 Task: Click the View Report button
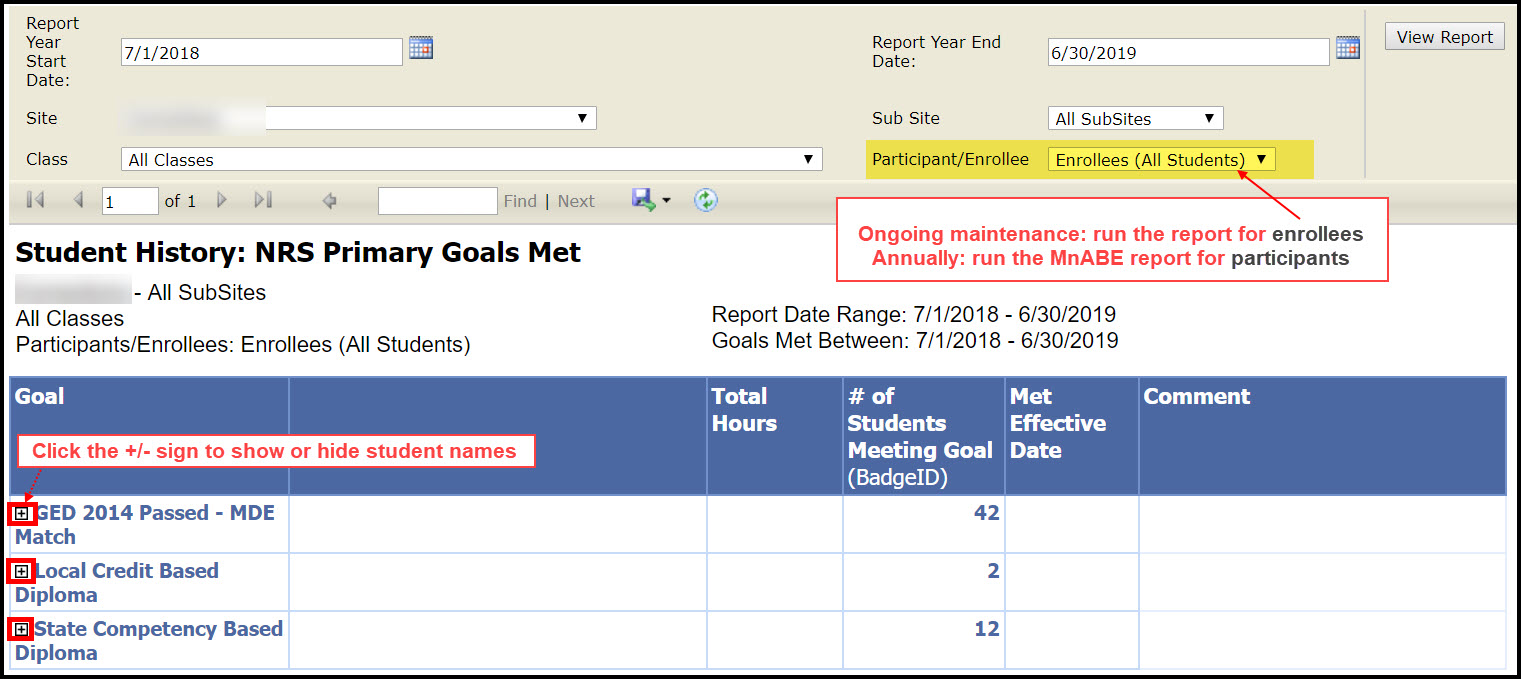pos(1444,37)
